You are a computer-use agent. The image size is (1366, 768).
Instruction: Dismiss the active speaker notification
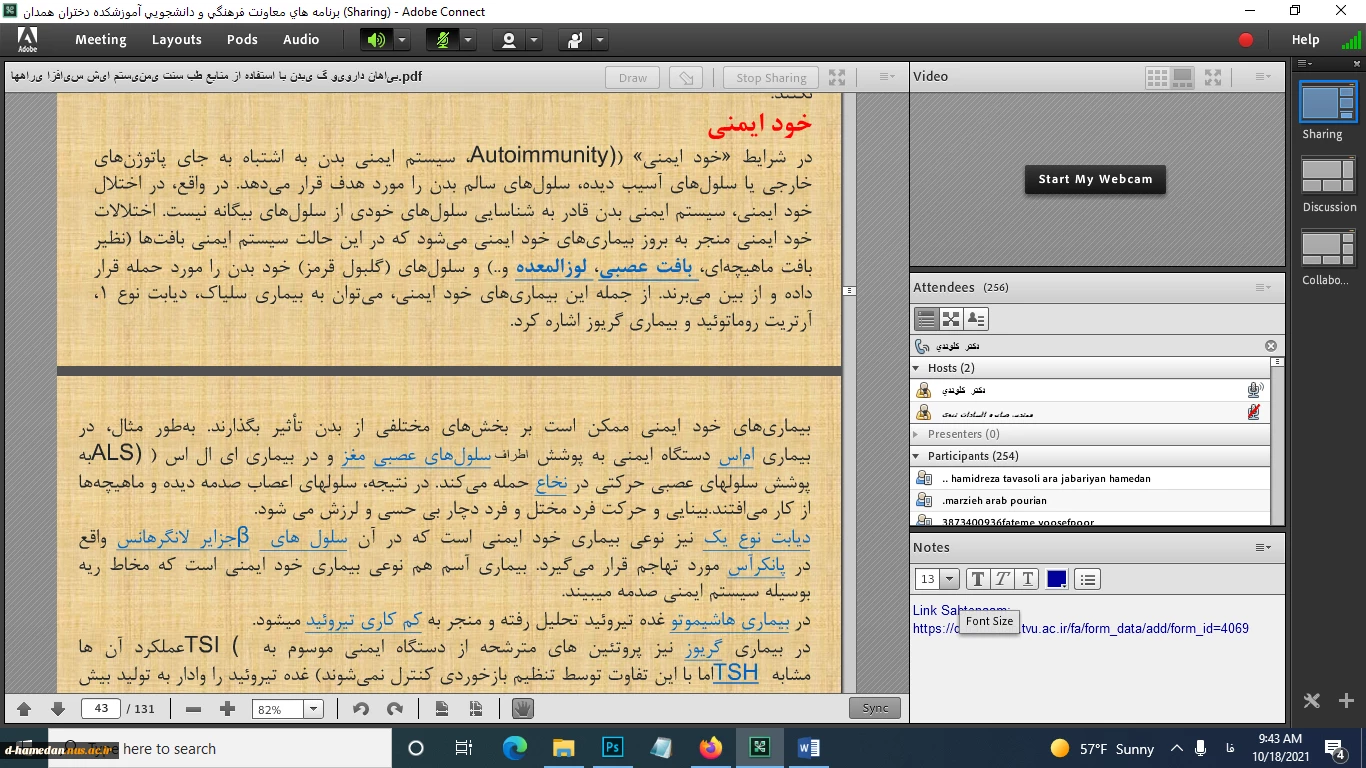point(1271,346)
